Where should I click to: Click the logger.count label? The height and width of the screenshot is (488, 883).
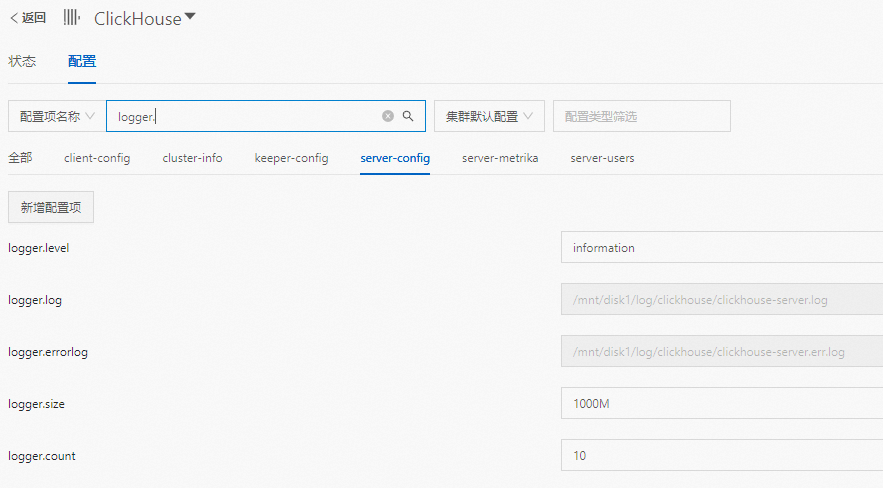tap(42, 456)
